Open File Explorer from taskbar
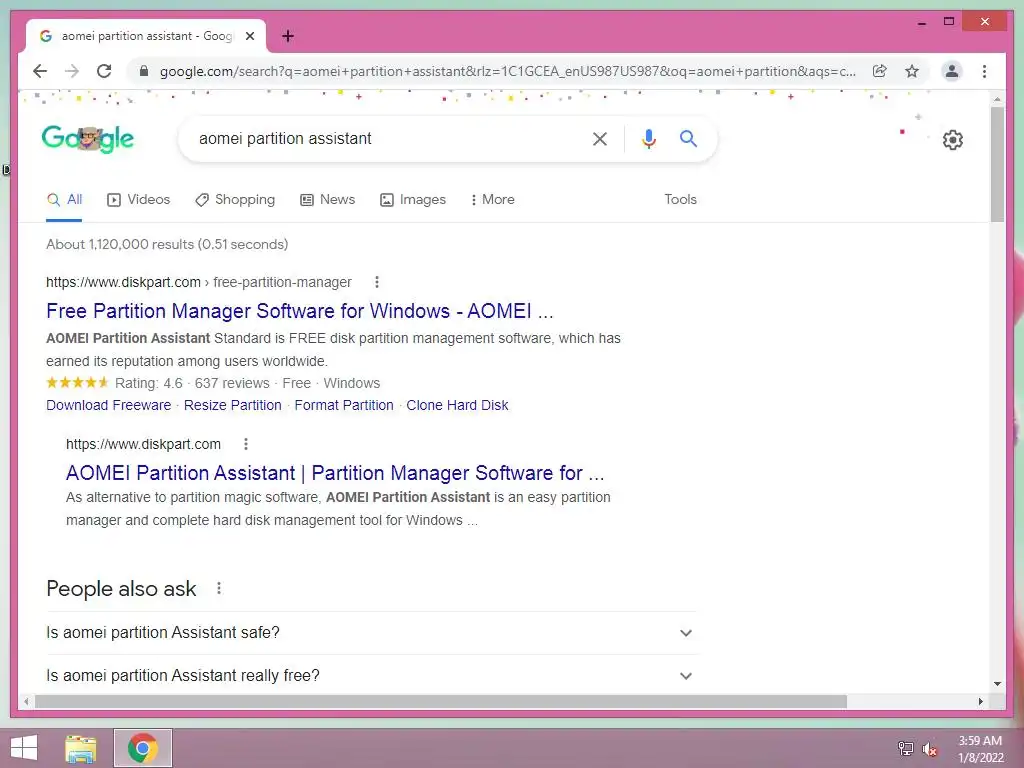 pos(81,748)
